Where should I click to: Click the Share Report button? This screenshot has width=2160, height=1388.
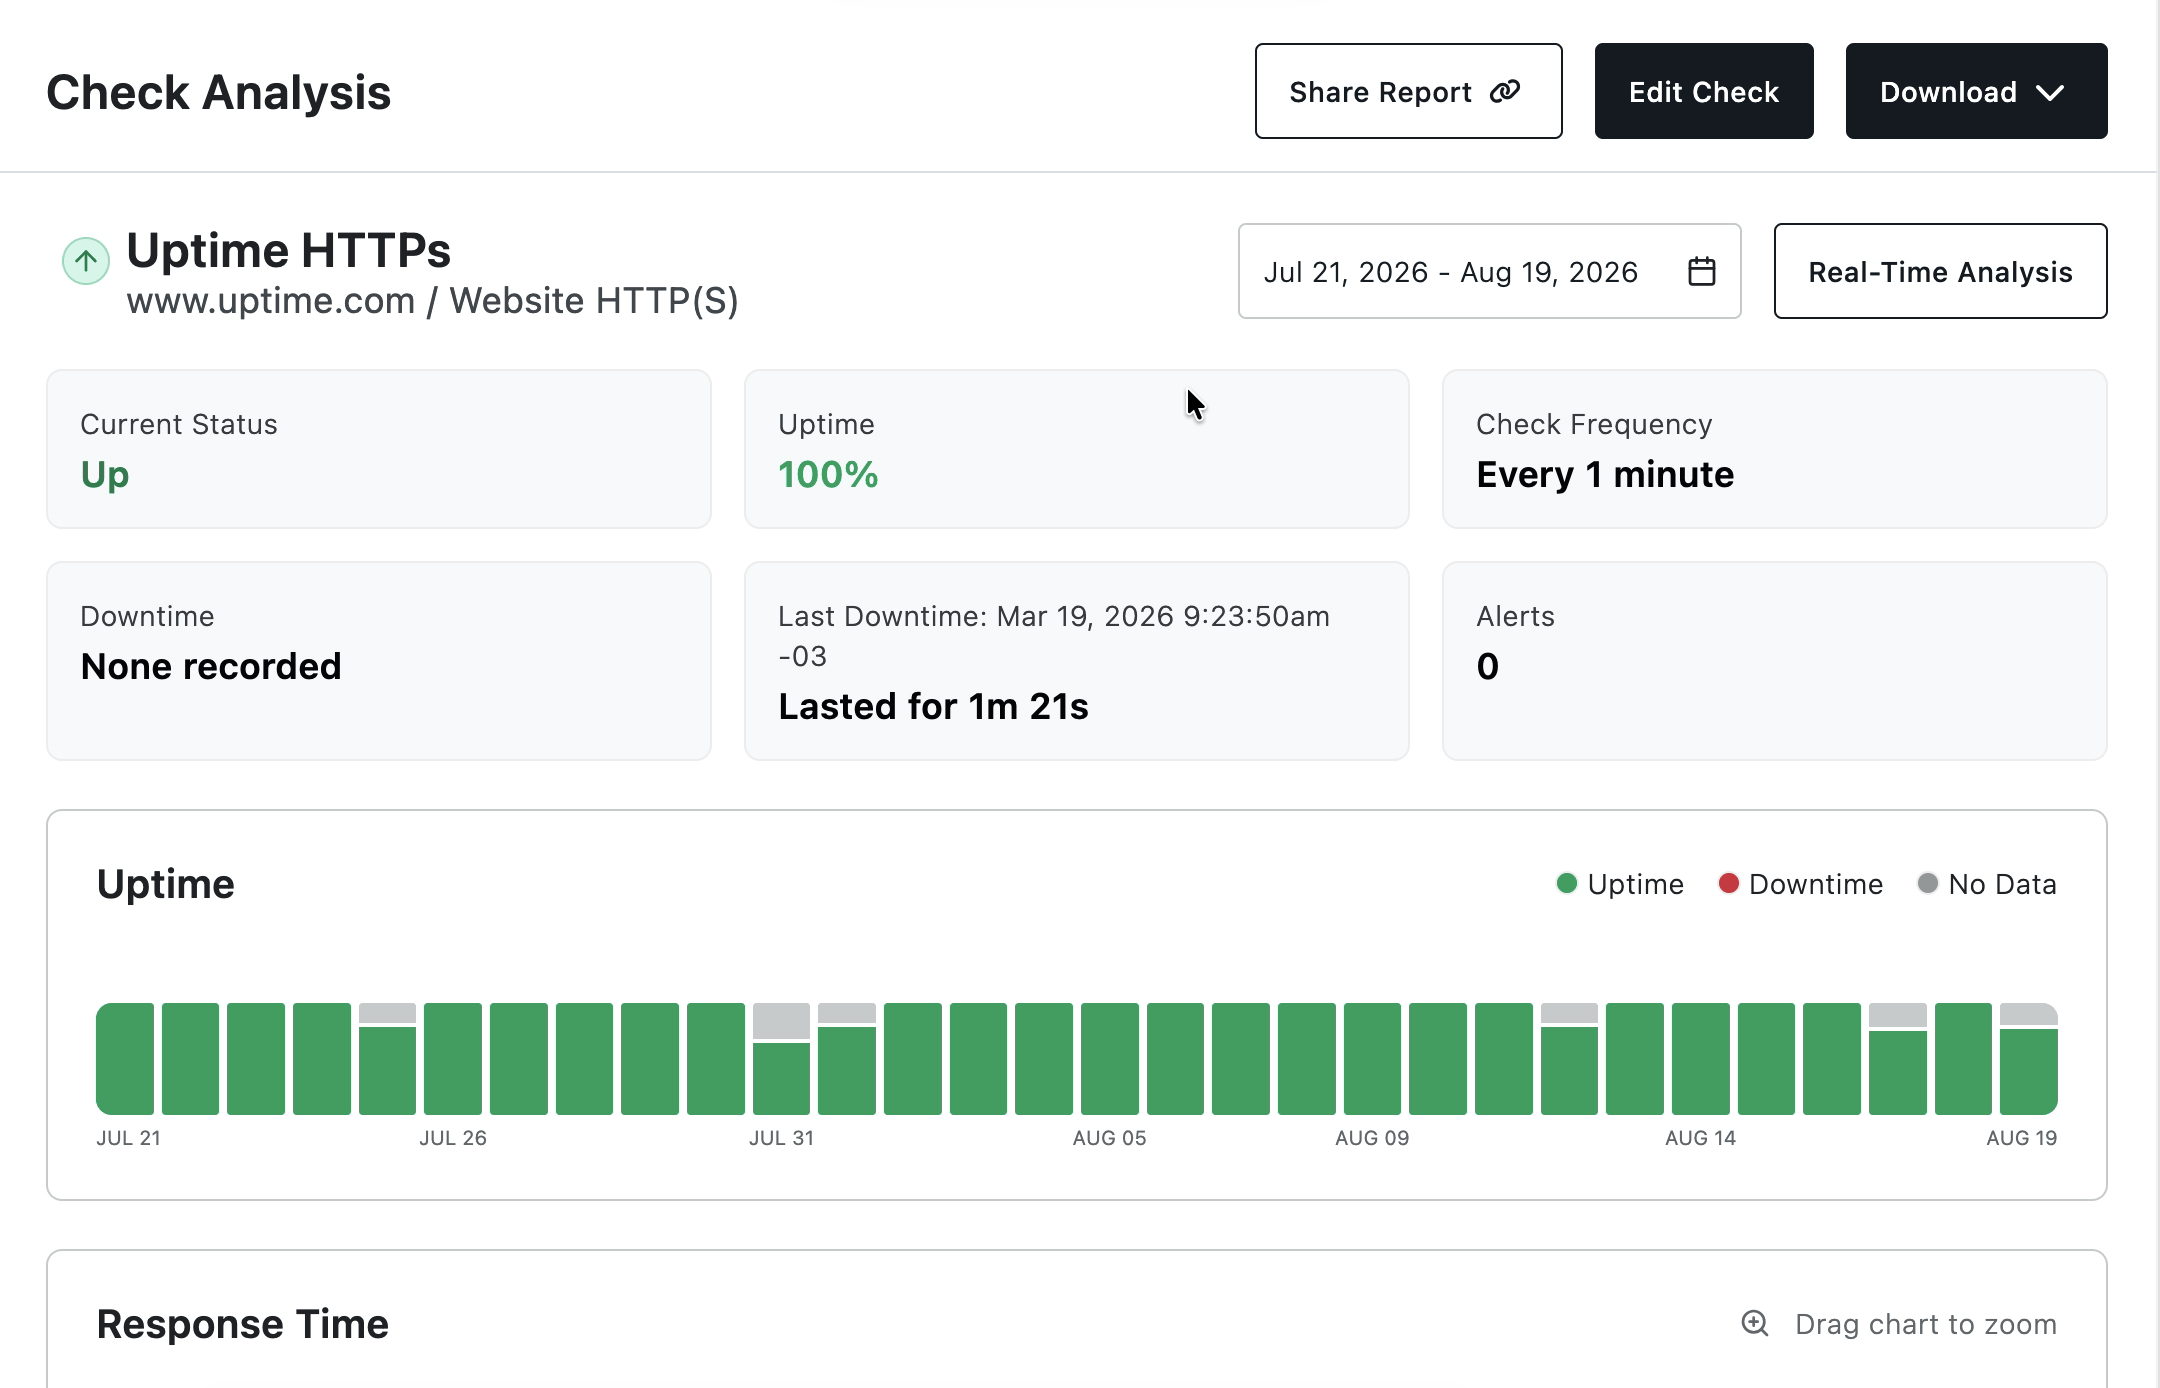point(1409,91)
